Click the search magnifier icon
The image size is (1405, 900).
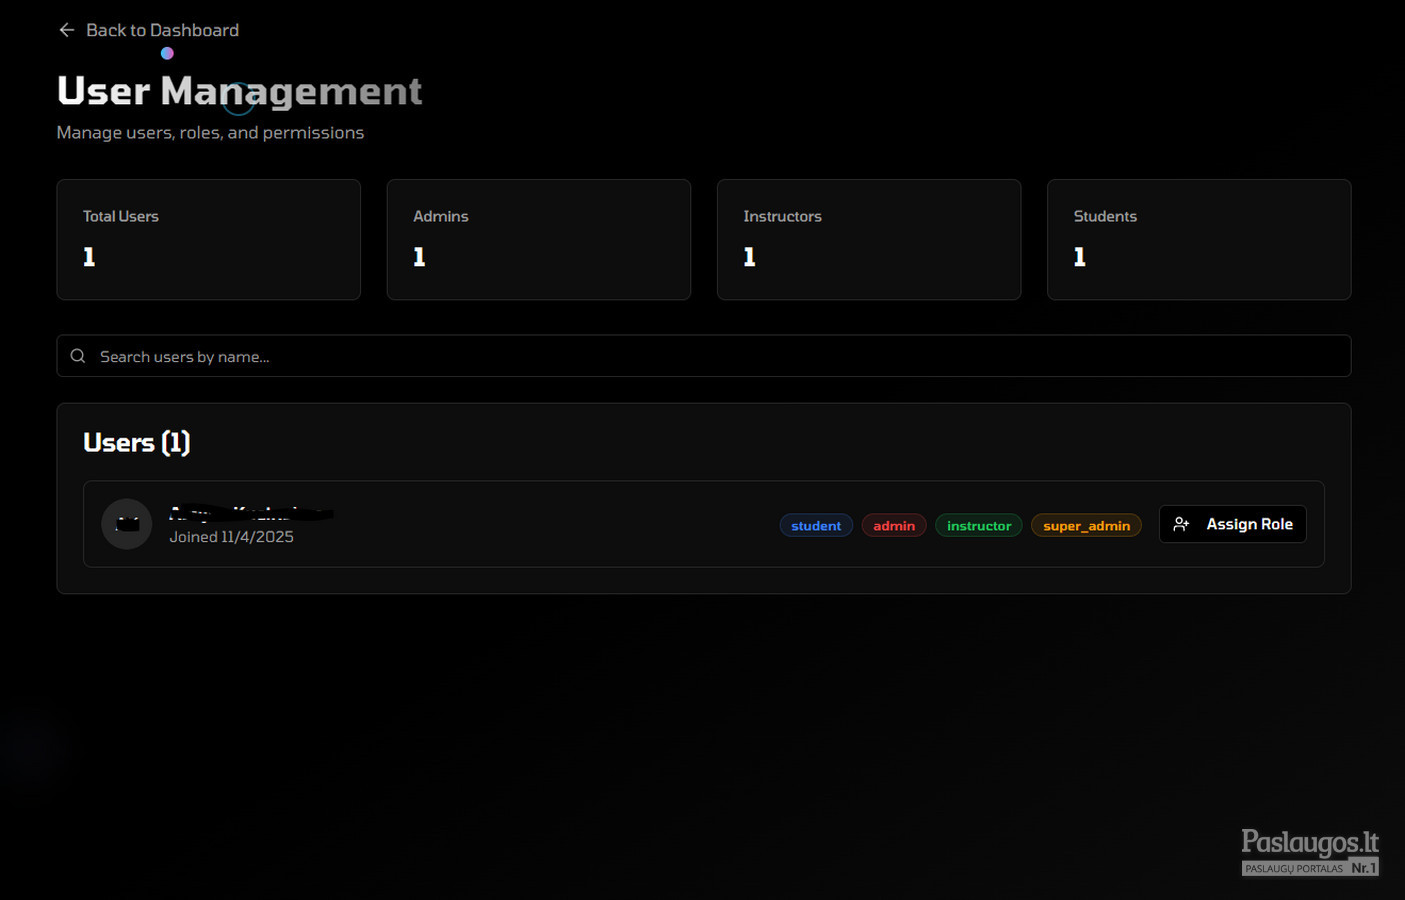click(x=78, y=356)
